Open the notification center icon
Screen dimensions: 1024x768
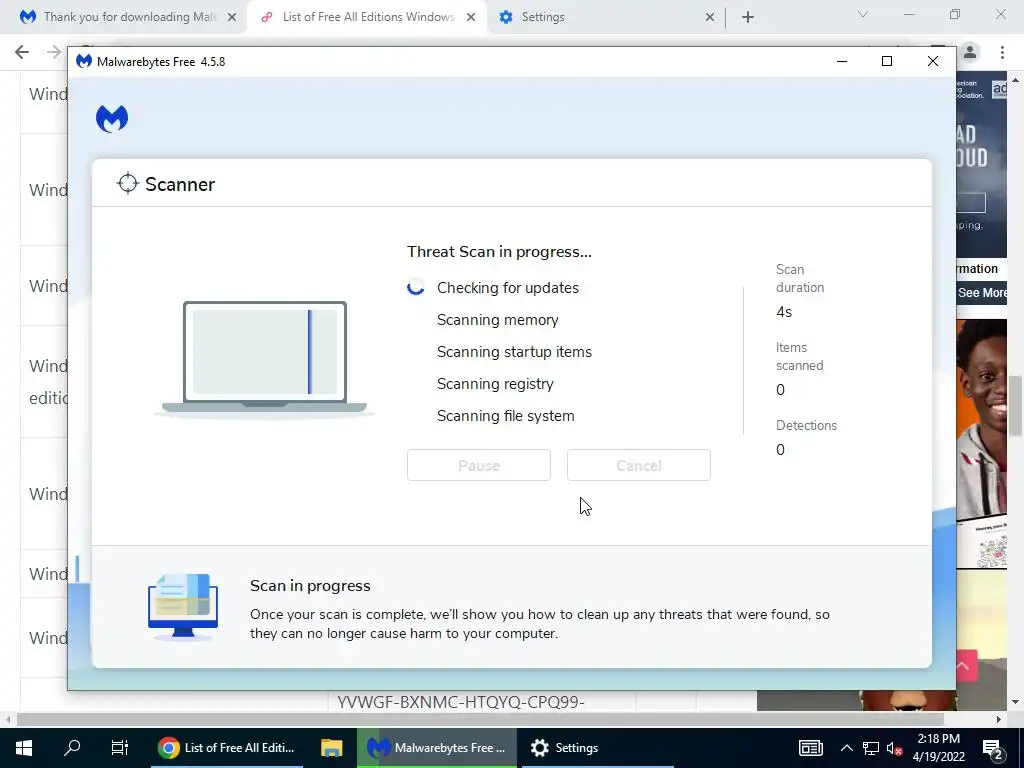[993, 748]
